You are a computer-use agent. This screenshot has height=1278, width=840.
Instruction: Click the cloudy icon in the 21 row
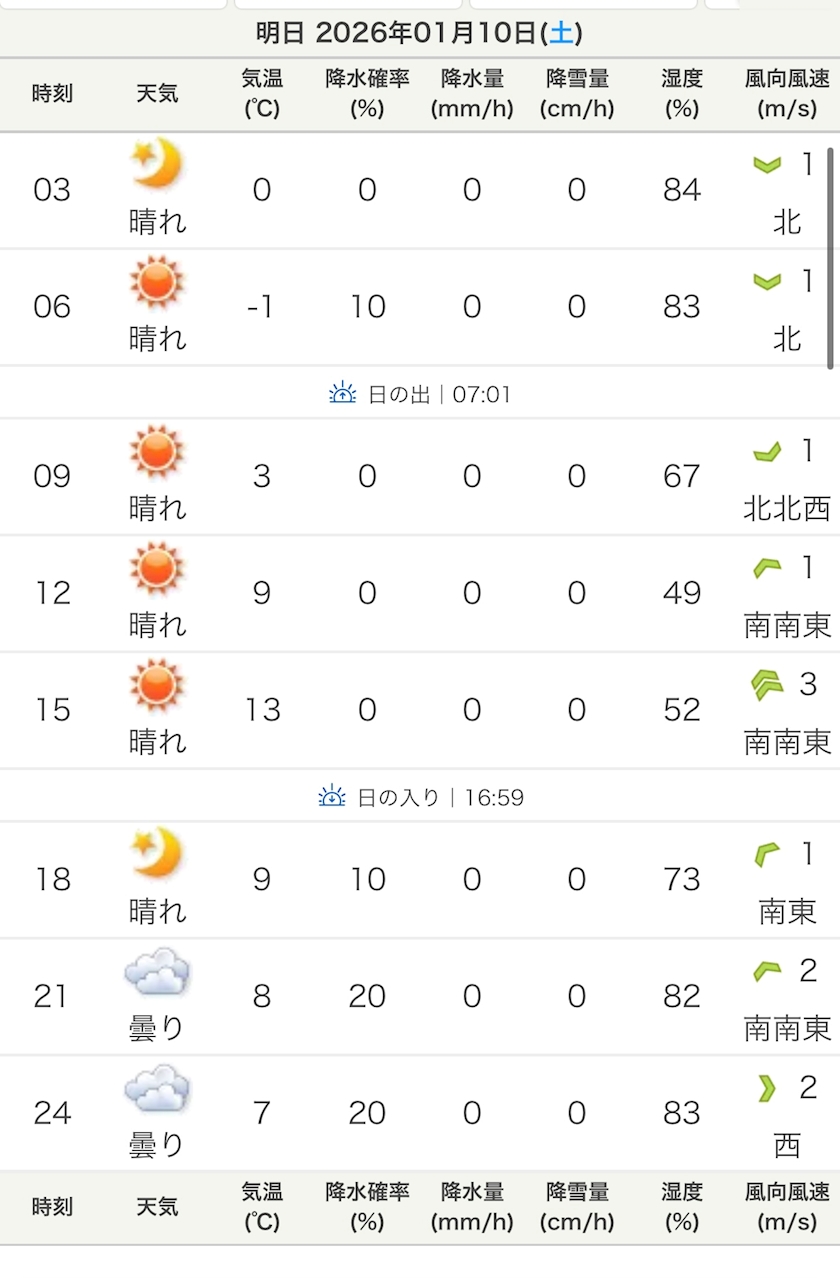click(x=157, y=971)
